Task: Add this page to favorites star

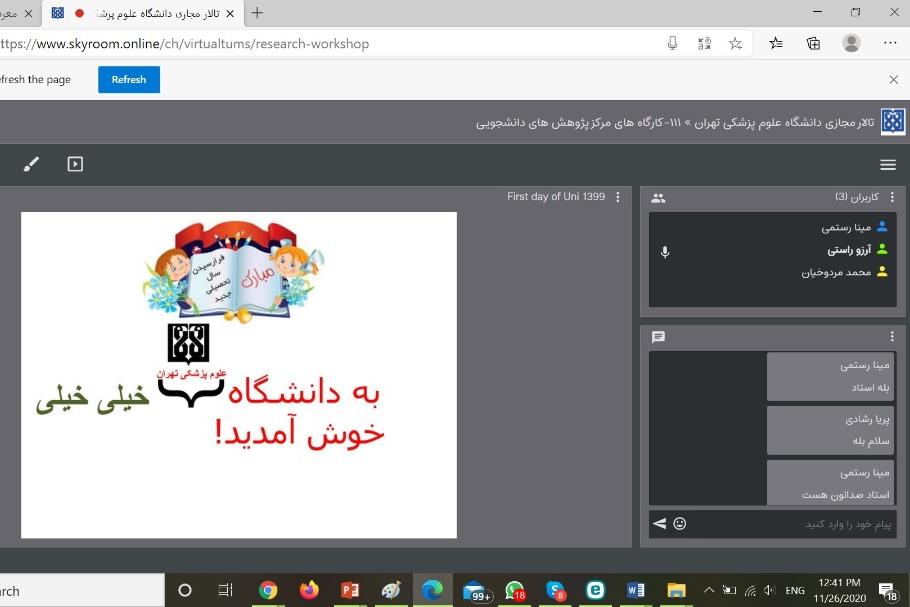Action: point(735,43)
